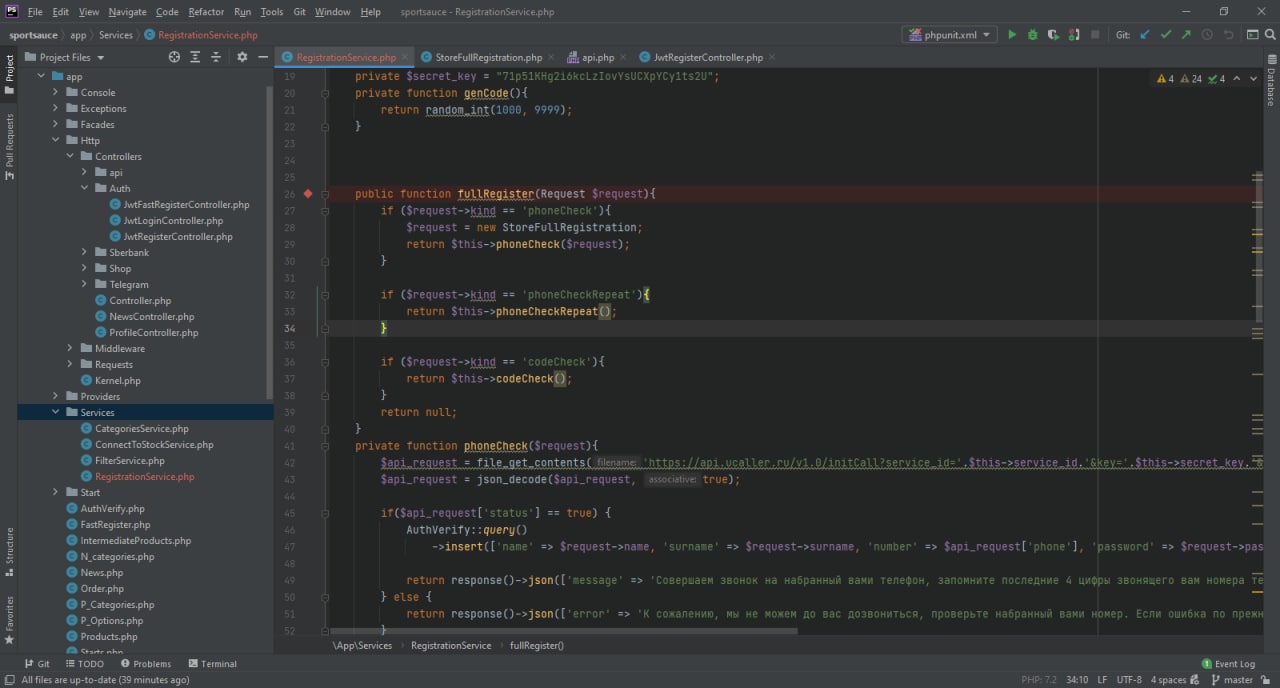Click the editor horizontal scrollbar
Image resolution: width=1280 pixels, height=688 pixels.
[x=560, y=631]
